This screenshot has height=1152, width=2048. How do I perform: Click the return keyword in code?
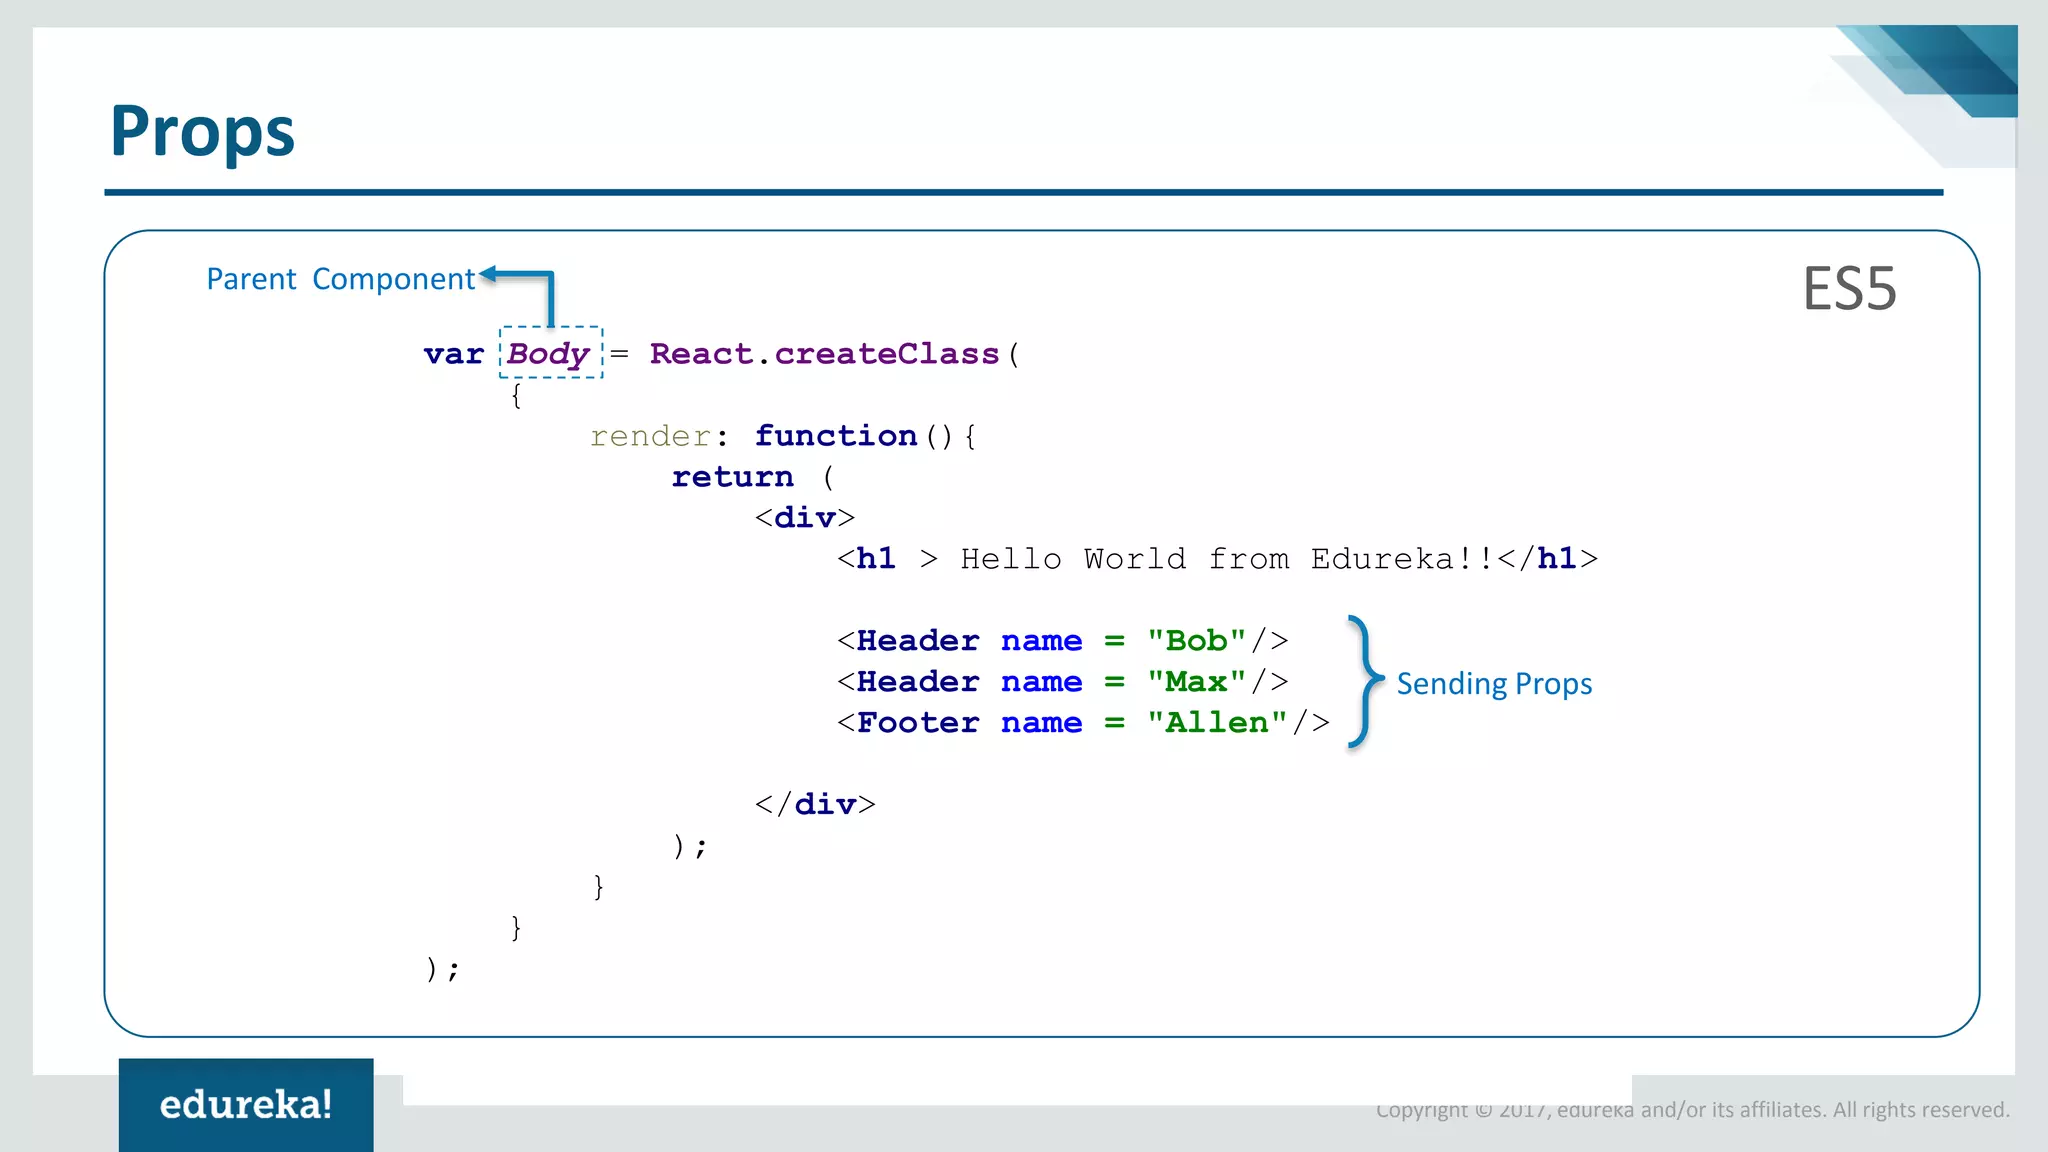click(x=732, y=477)
